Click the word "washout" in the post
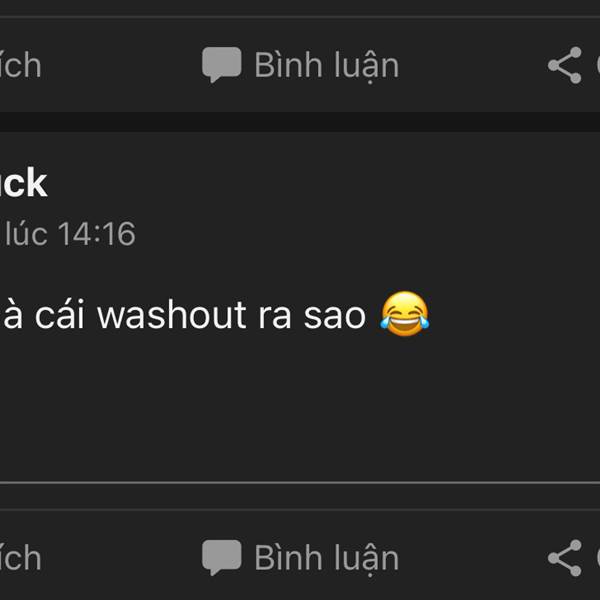The image size is (600, 600). (x=171, y=315)
